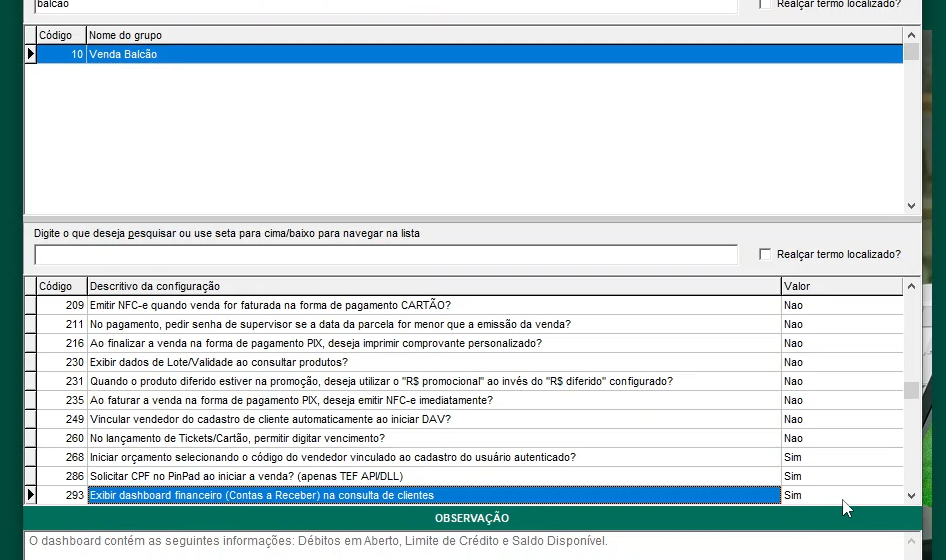Click the row indicator arrow beside code 293
The height and width of the screenshot is (560, 946).
click(30, 495)
